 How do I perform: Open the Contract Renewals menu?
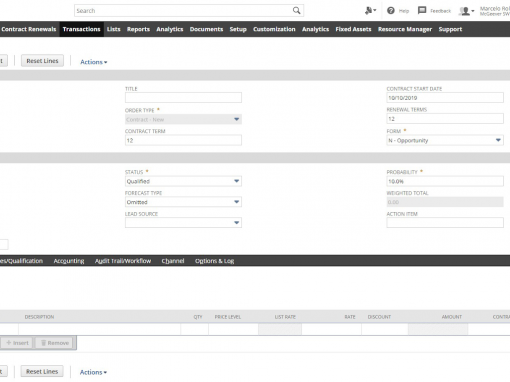[x=29, y=29]
